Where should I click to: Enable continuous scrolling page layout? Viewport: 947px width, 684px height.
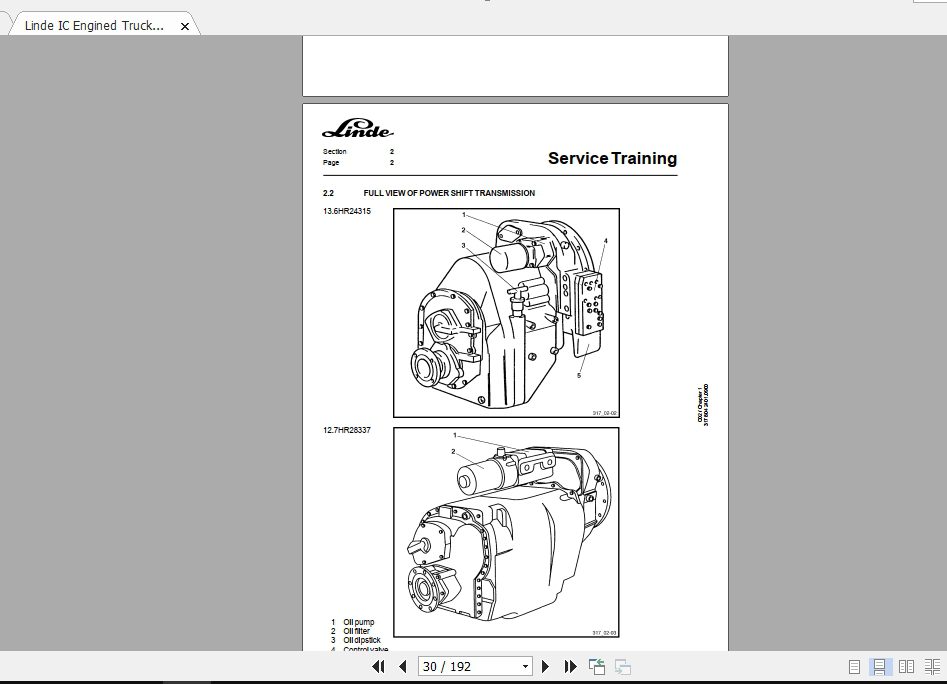point(881,666)
